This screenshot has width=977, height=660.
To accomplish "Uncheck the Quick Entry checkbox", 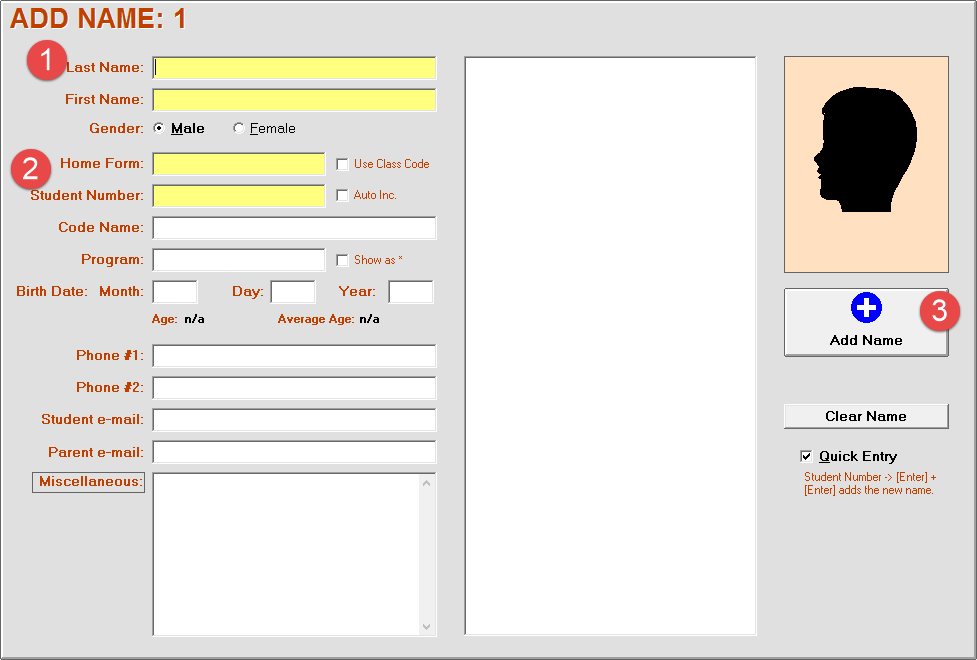I will (x=806, y=456).
